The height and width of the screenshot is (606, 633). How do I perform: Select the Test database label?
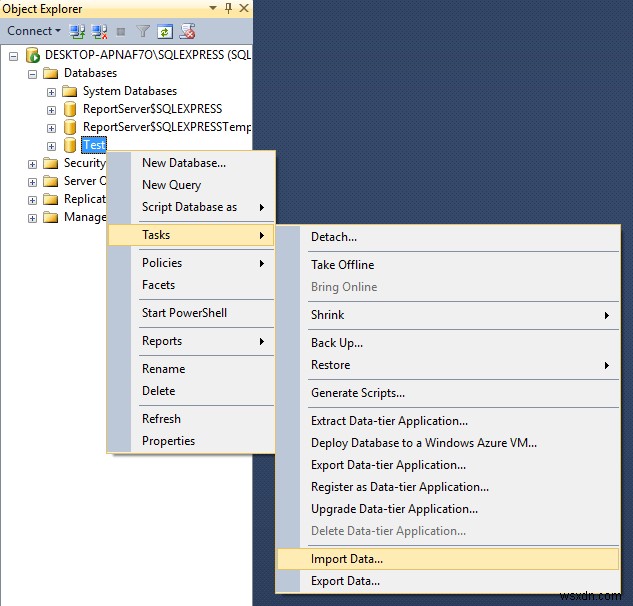tap(94, 145)
